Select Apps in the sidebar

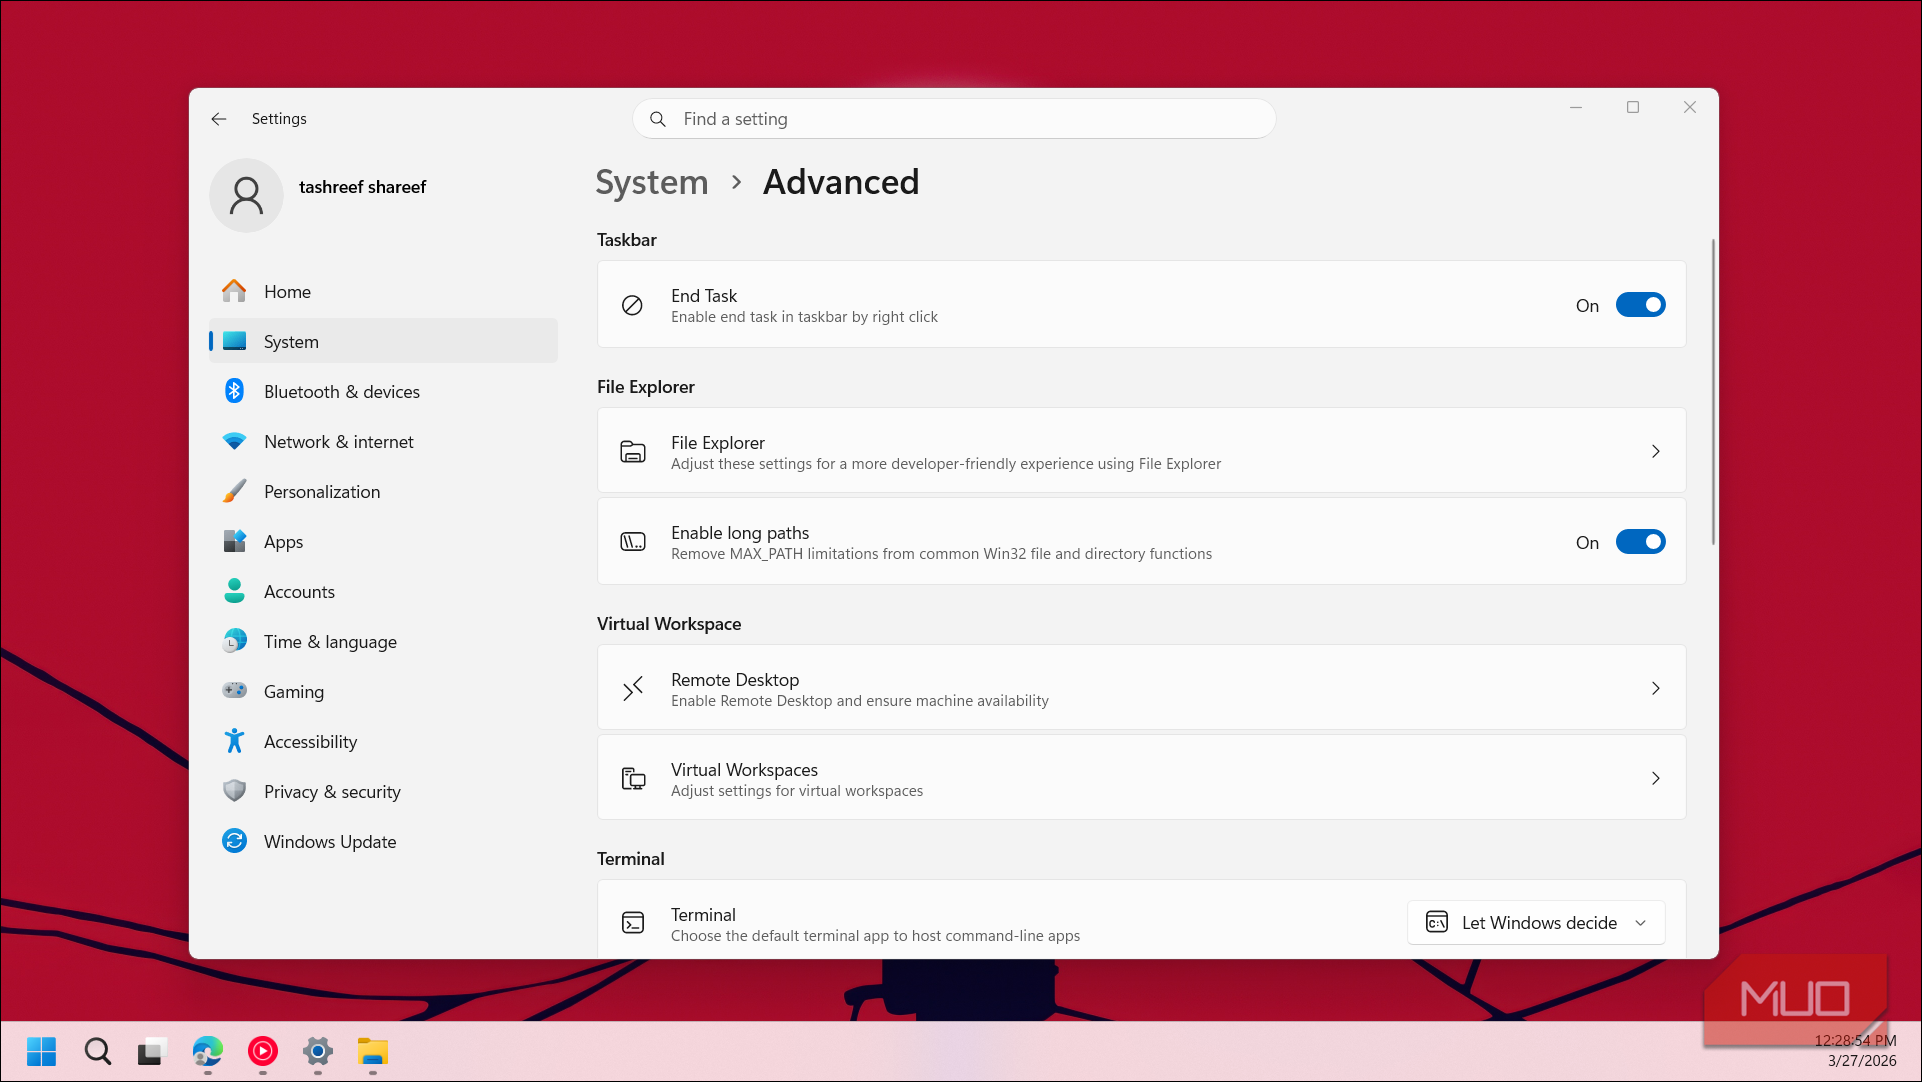384,542
